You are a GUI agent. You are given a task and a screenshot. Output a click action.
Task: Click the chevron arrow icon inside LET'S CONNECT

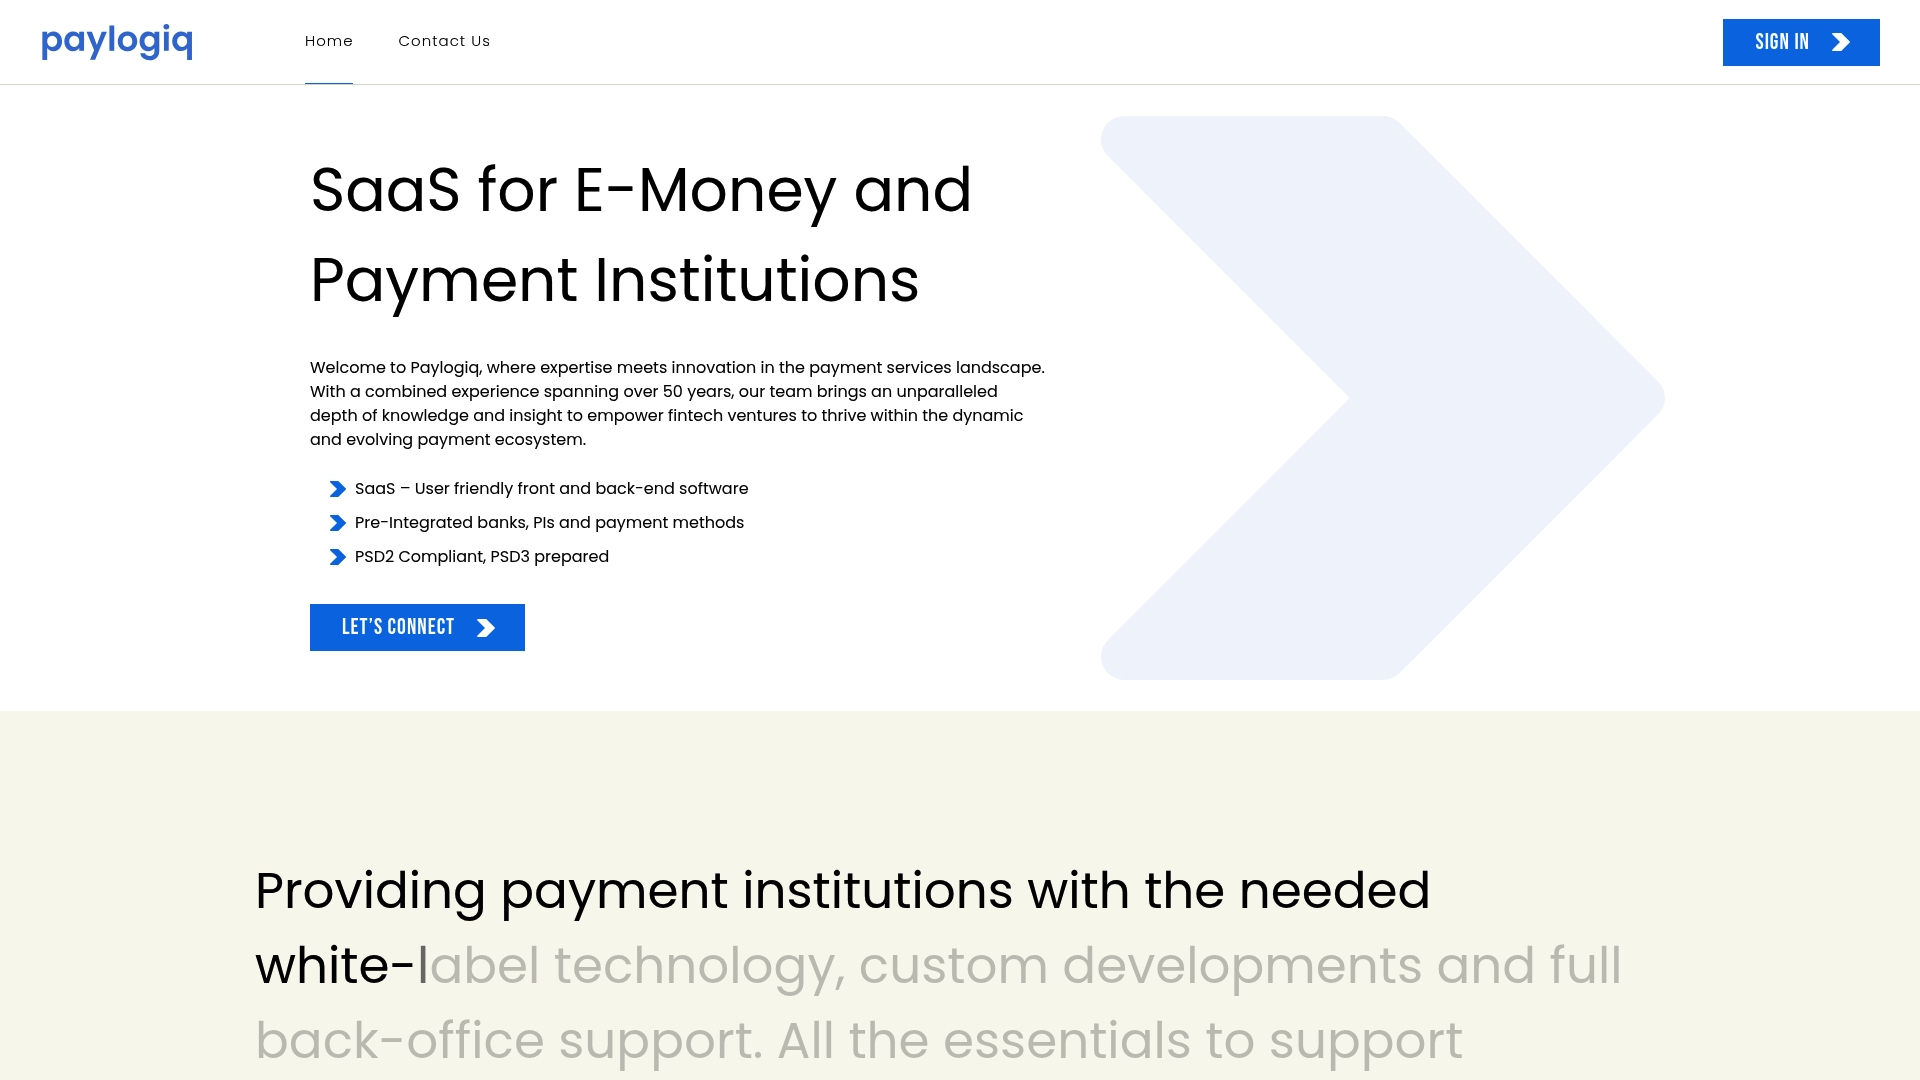(486, 628)
